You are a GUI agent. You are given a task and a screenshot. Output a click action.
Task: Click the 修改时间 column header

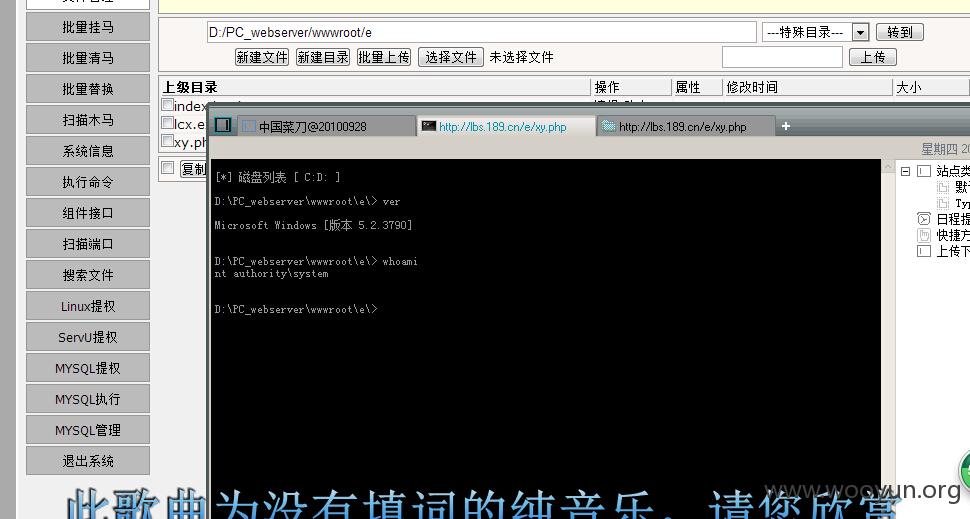point(752,87)
